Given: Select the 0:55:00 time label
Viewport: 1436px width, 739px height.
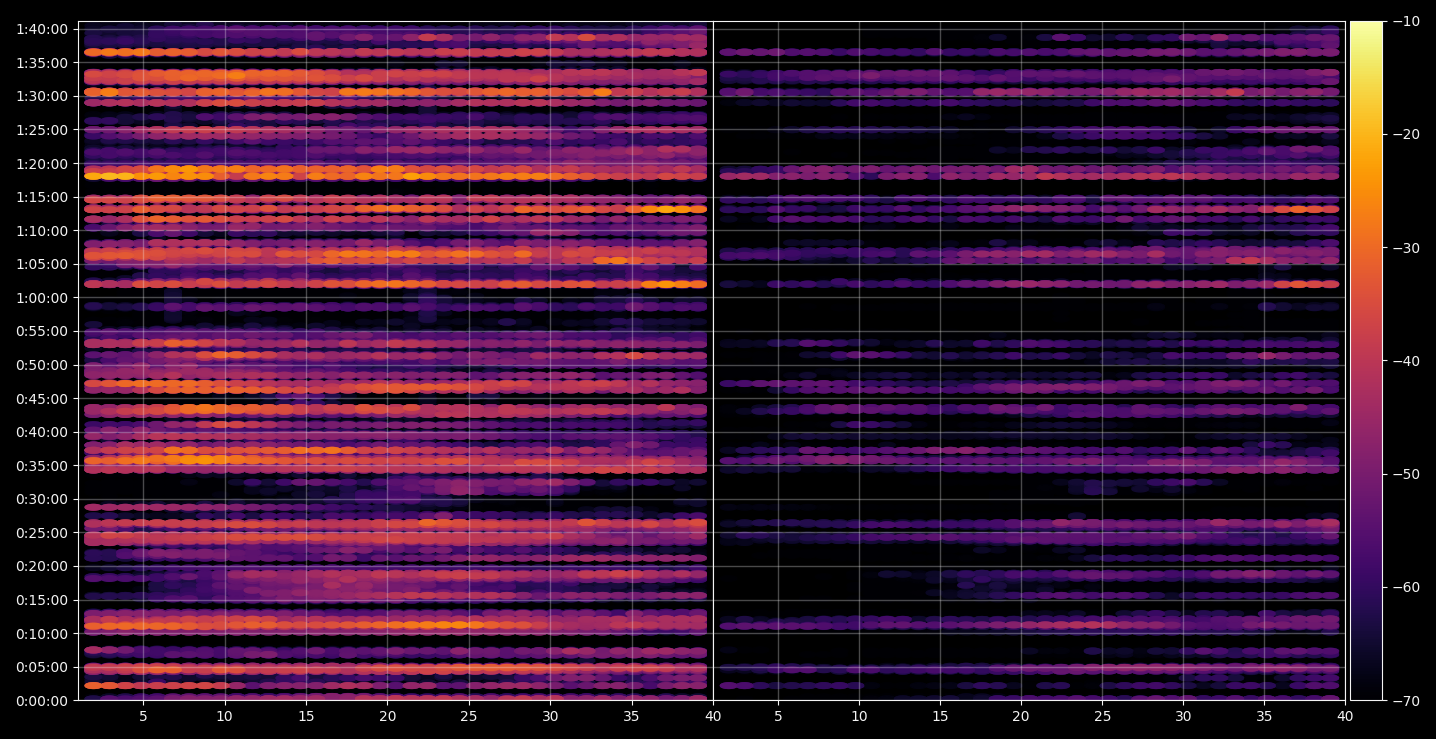Looking at the screenshot, I should (x=42, y=331).
